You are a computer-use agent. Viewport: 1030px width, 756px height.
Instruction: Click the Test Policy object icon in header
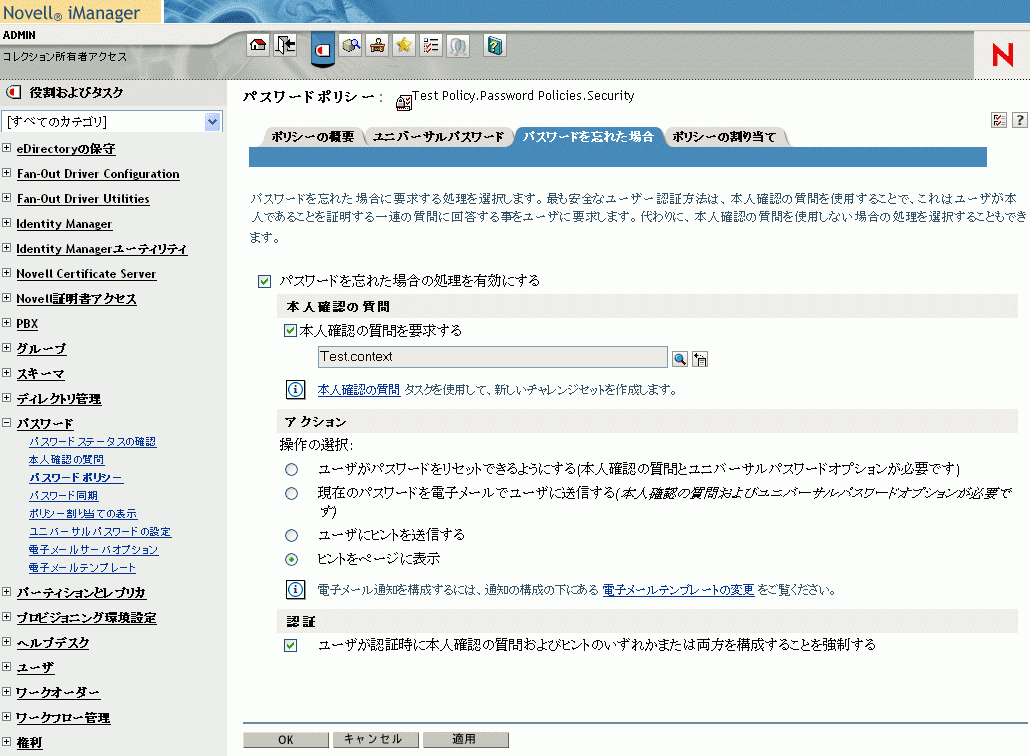pos(404,102)
